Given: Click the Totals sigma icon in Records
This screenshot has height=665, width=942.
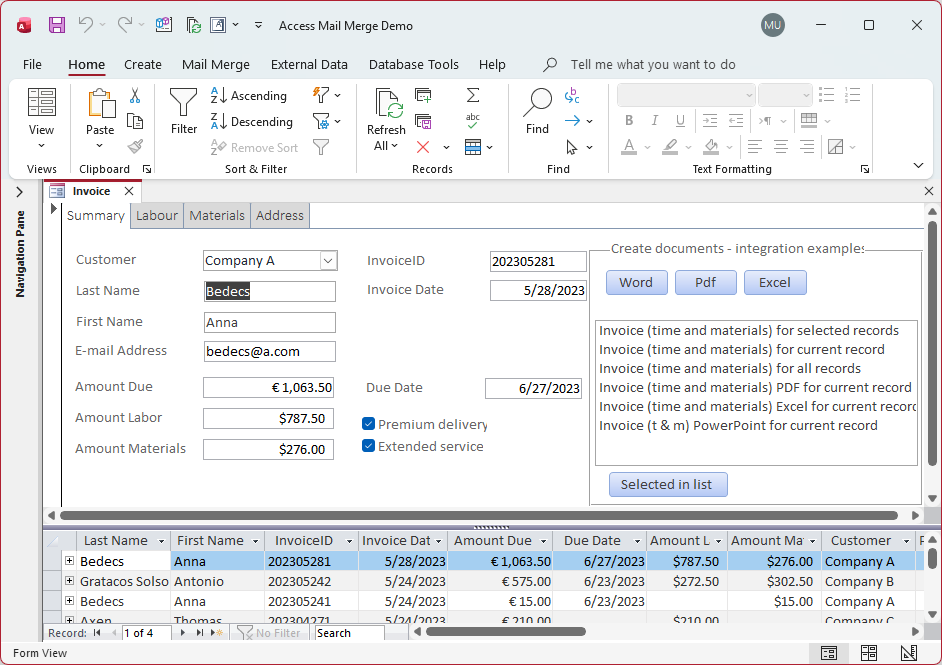Looking at the screenshot, I should [x=473, y=95].
